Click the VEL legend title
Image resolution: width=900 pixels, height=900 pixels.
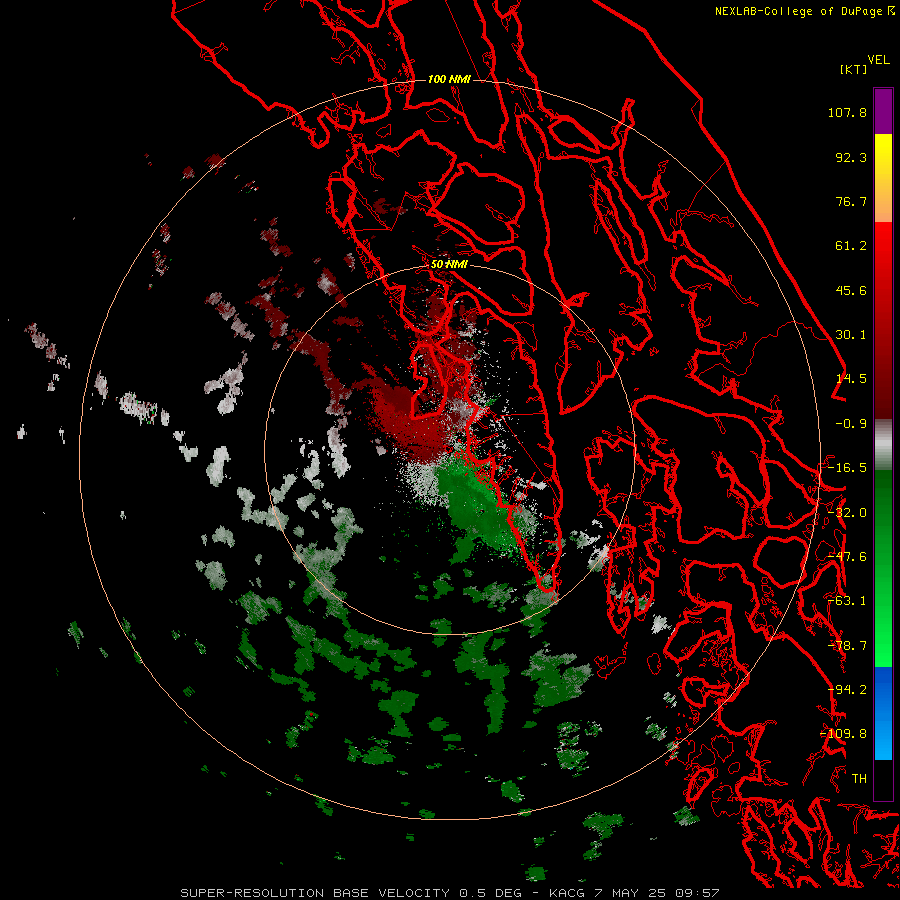coord(878,59)
